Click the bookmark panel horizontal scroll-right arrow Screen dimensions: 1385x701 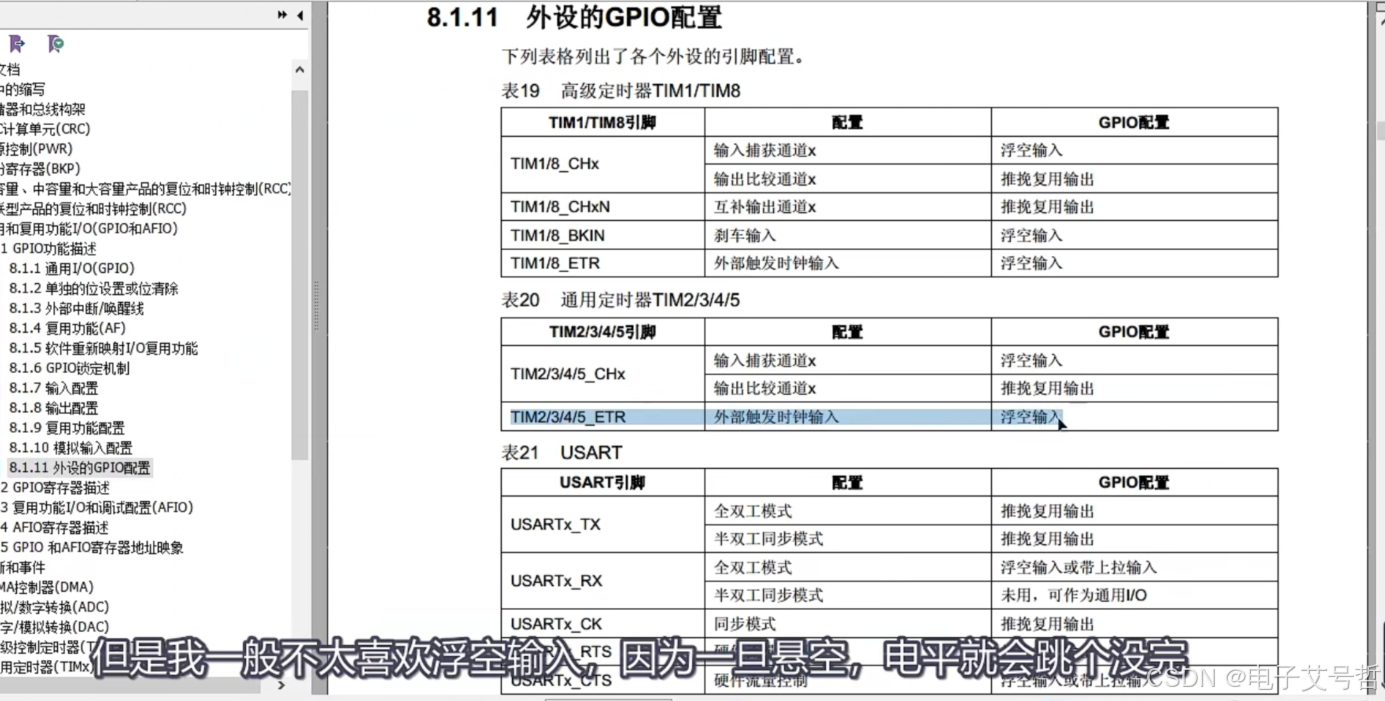pos(281,685)
